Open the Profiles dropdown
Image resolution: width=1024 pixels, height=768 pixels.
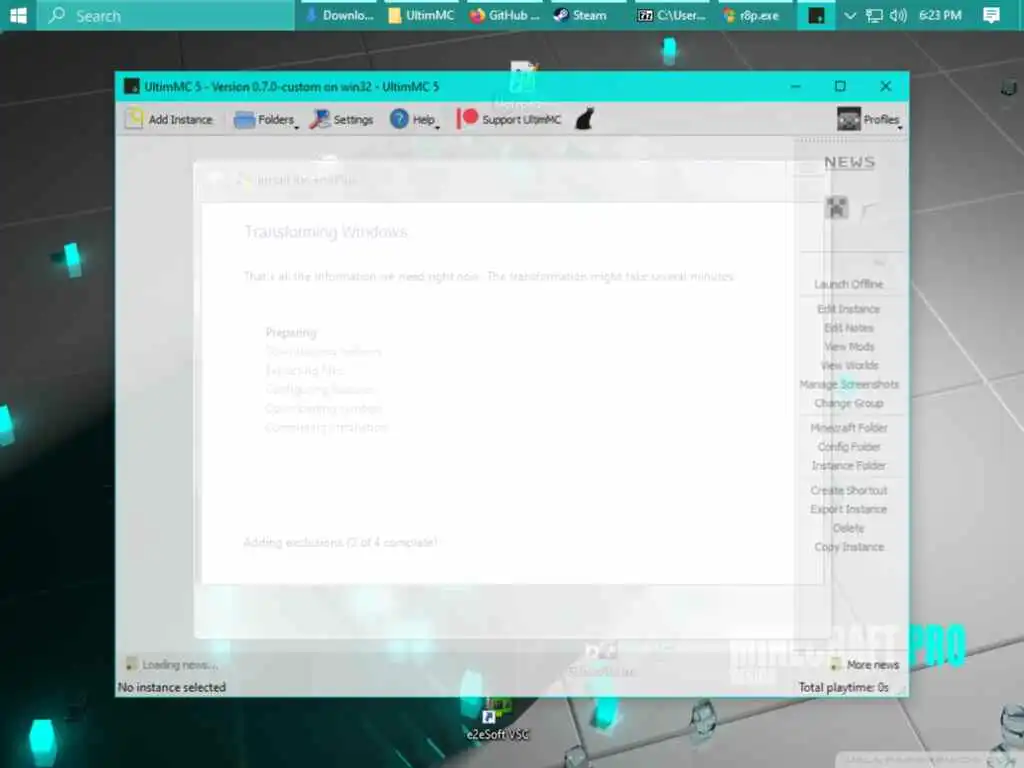[x=869, y=120]
